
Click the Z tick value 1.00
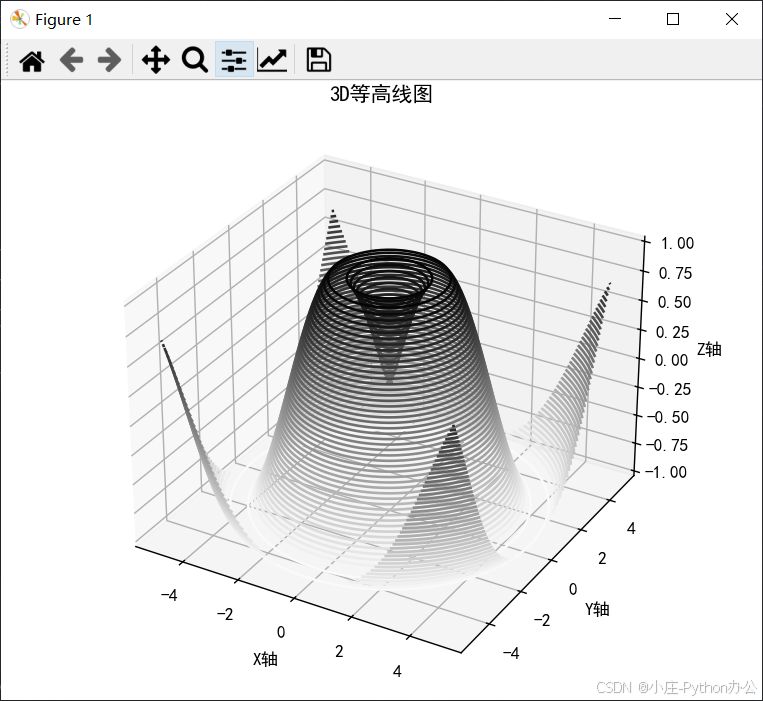point(677,243)
